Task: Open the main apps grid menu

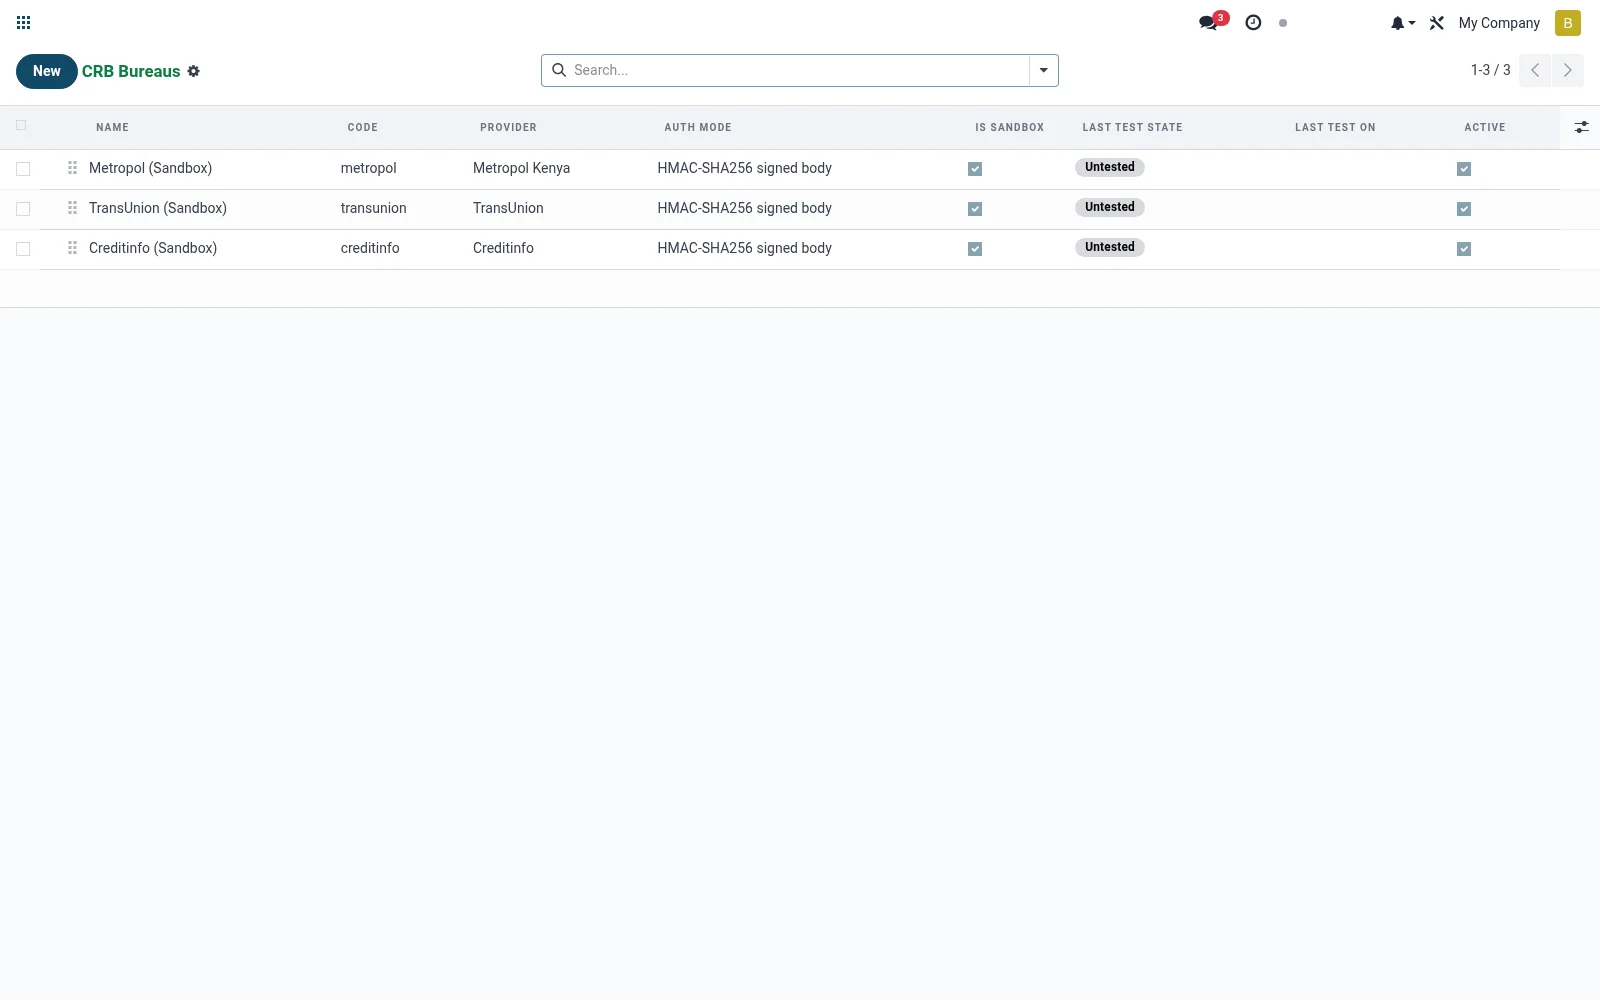Action: (x=24, y=22)
